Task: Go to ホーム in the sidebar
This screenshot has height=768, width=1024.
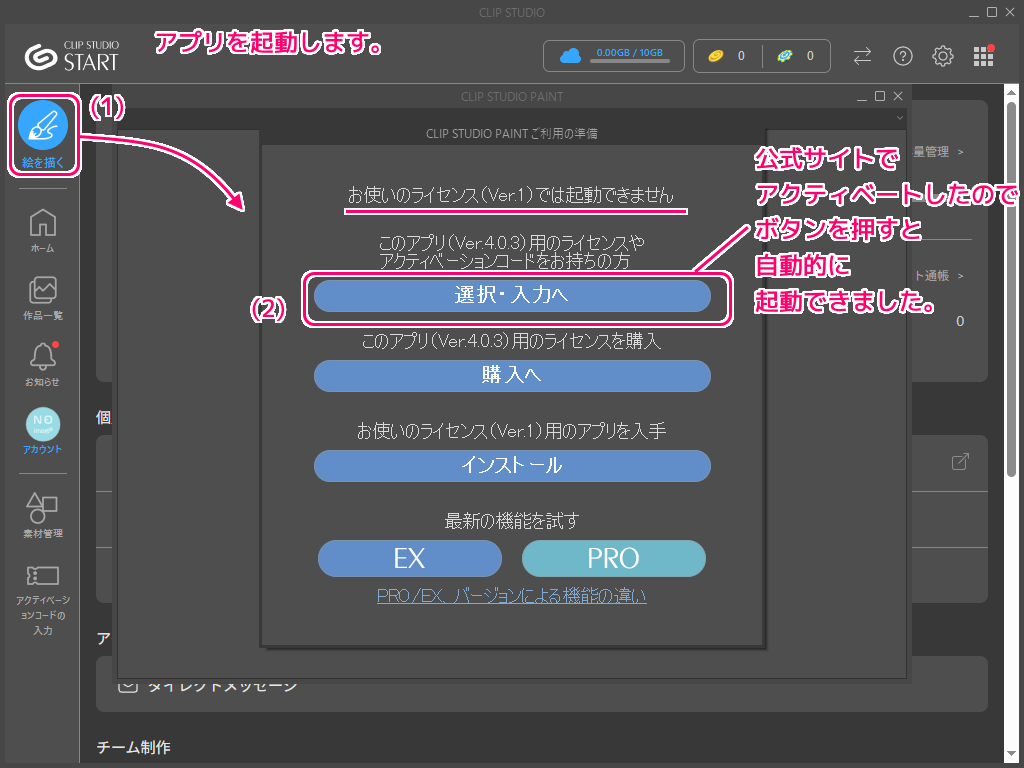Action: [43, 231]
